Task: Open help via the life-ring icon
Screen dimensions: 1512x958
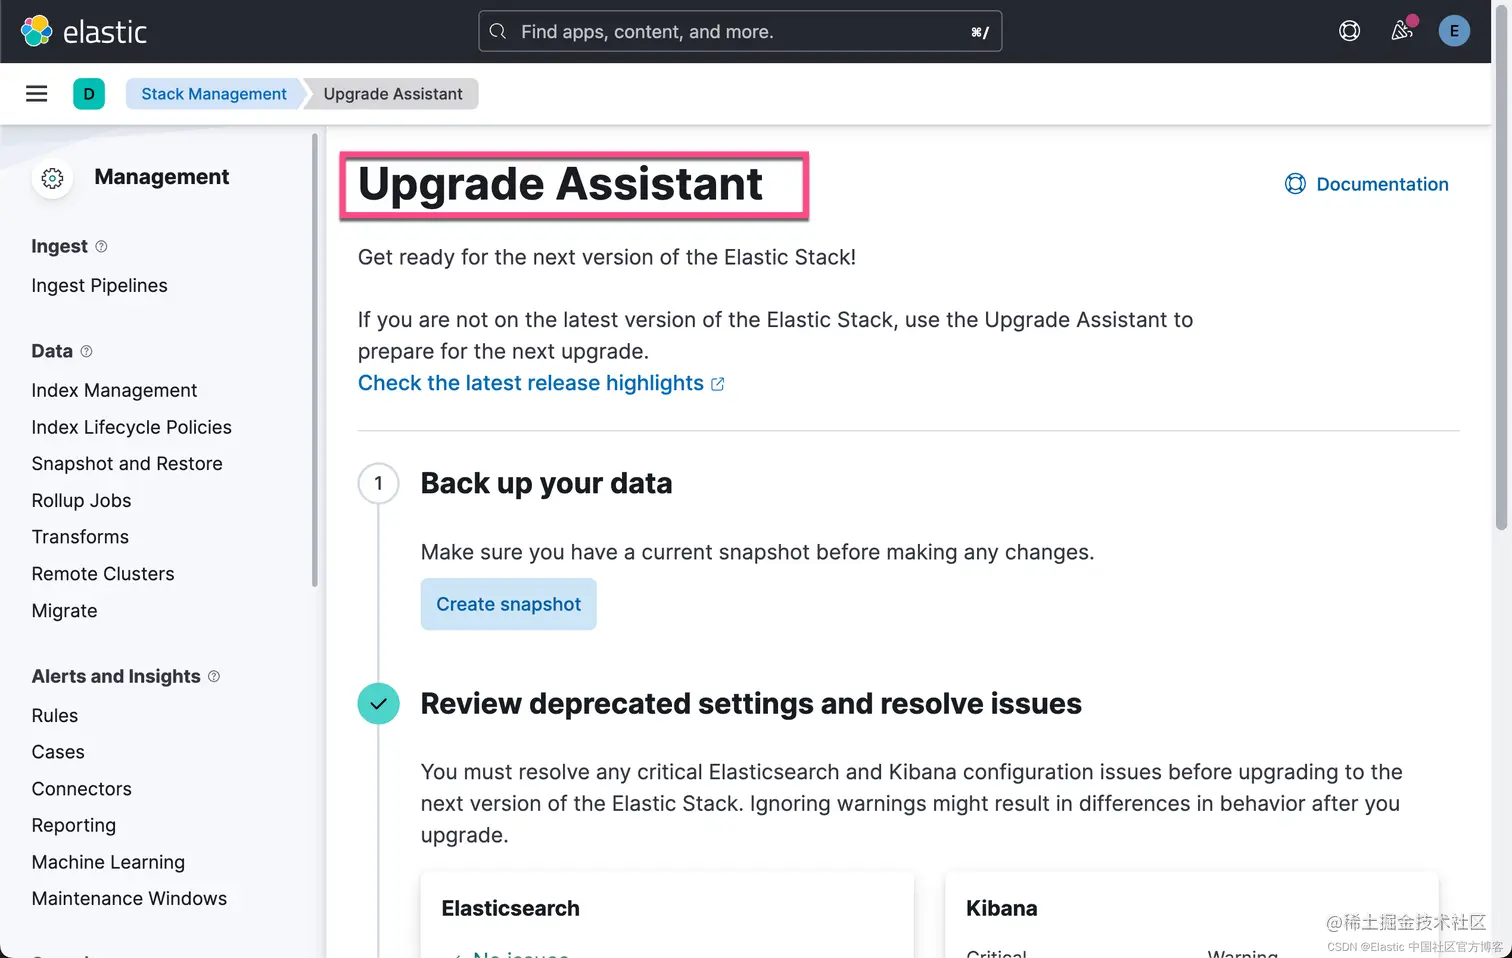Action: tap(1349, 31)
